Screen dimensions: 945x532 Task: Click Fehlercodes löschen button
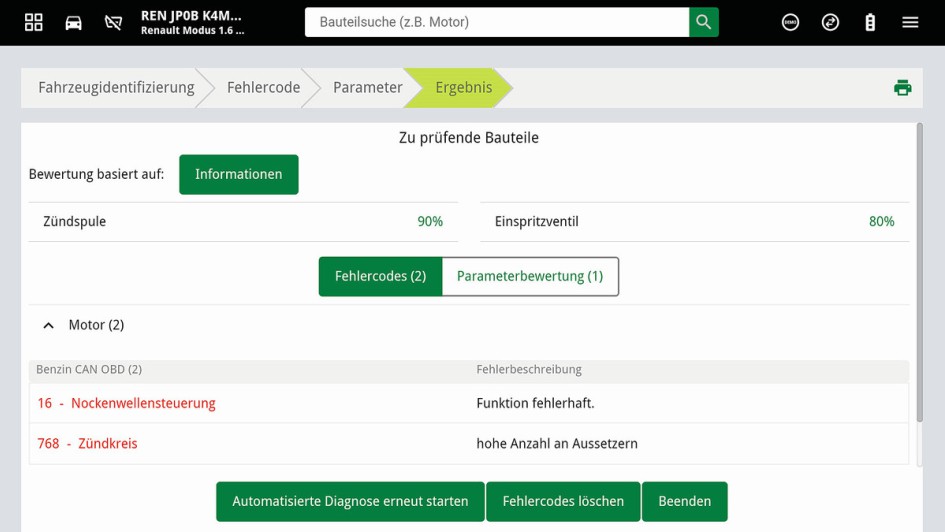point(563,501)
